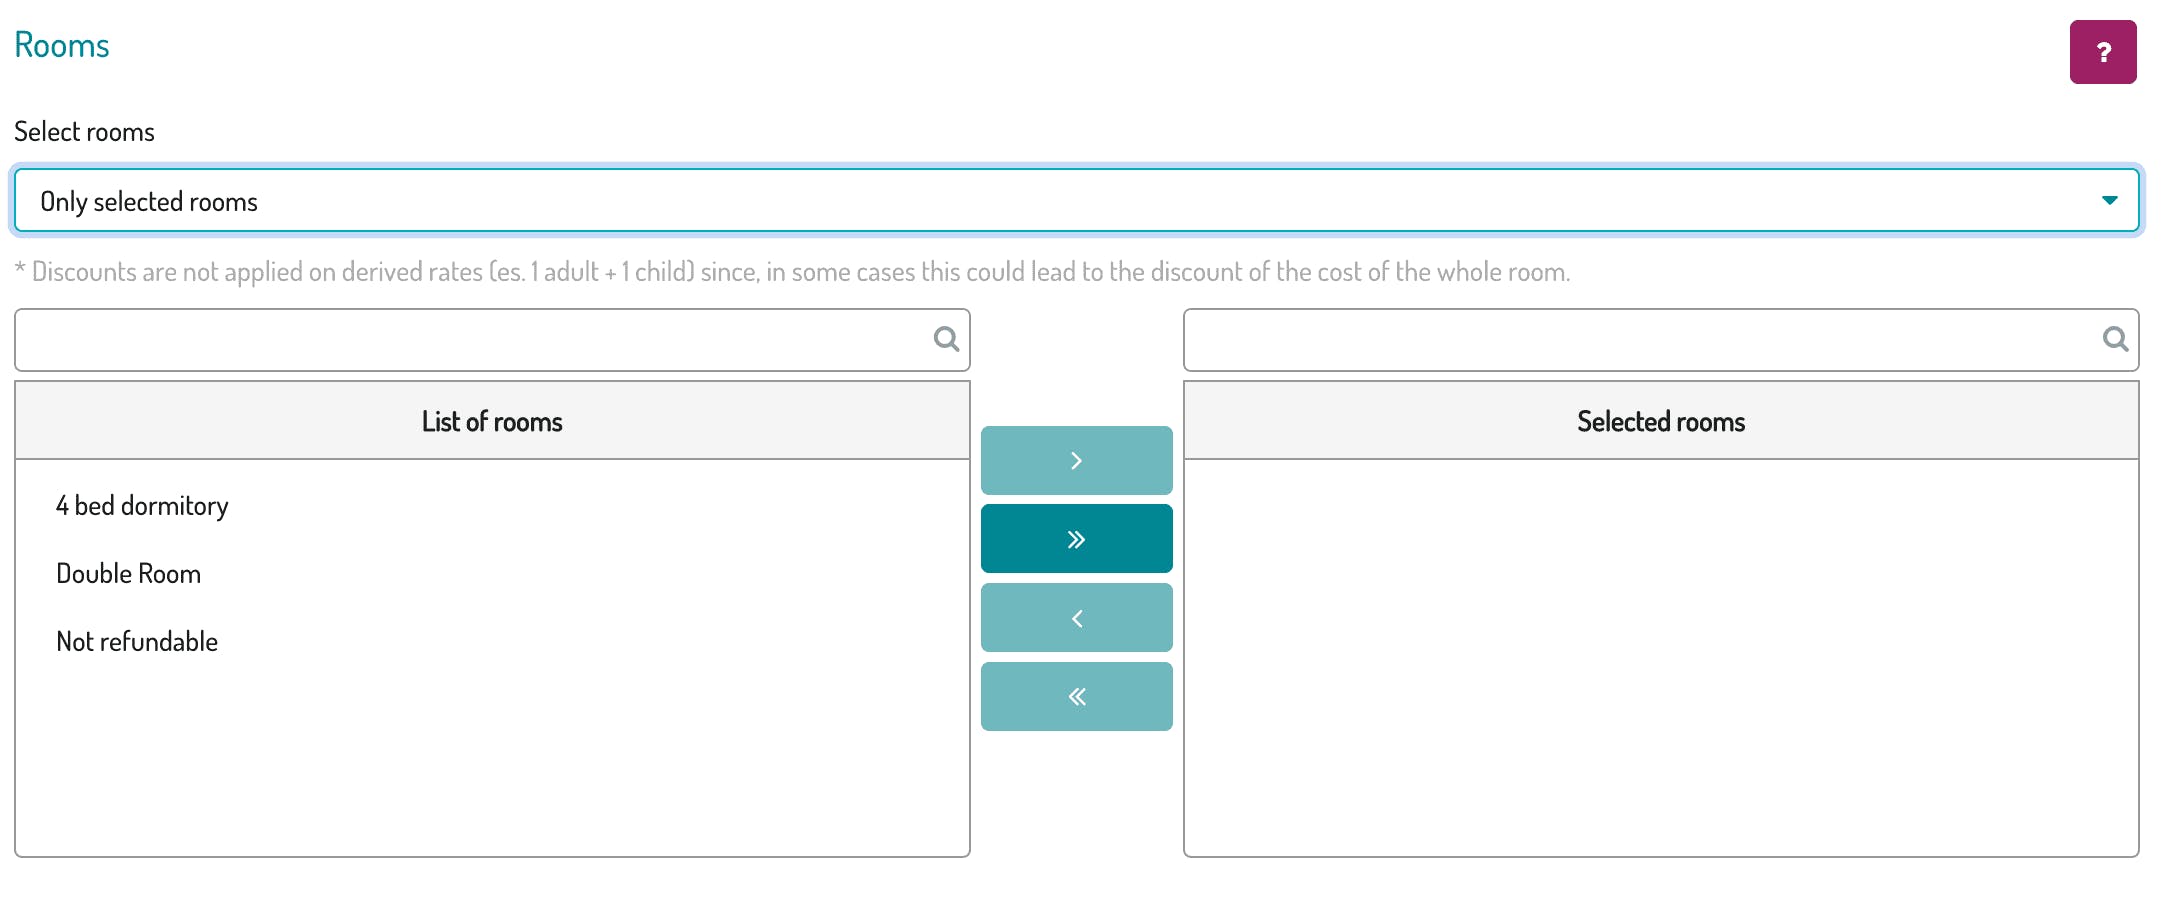
Task: Open the purple question mark help button
Action: (2102, 52)
